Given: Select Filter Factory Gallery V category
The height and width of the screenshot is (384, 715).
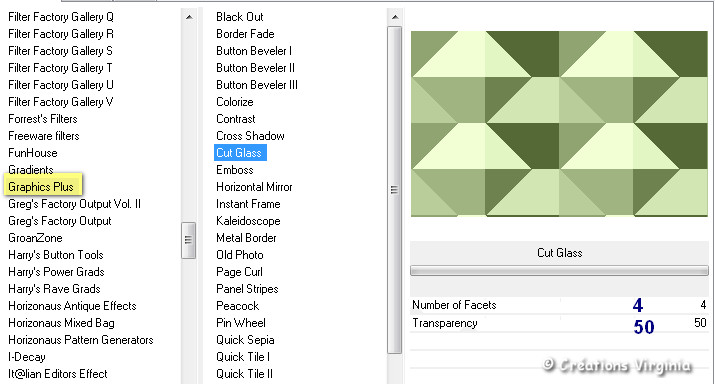Looking at the screenshot, I should 61,102.
